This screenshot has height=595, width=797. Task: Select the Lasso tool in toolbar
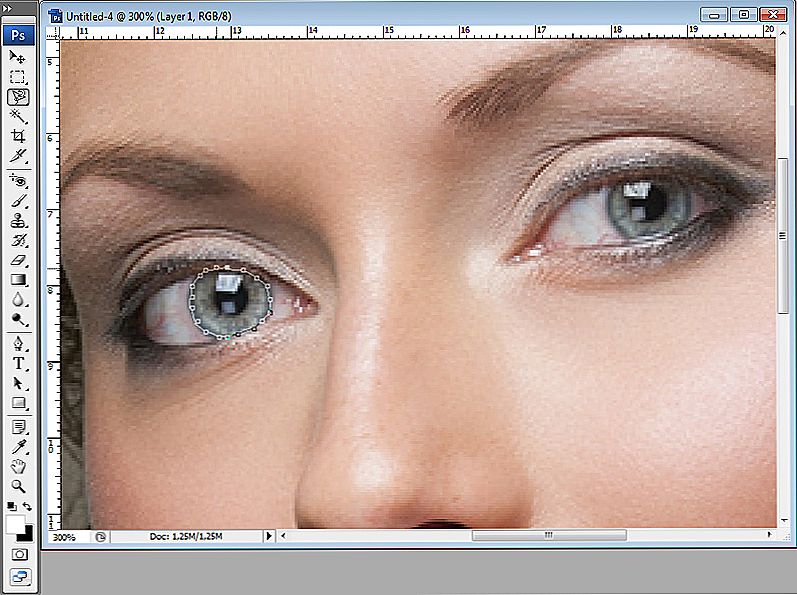tap(19, 97)
